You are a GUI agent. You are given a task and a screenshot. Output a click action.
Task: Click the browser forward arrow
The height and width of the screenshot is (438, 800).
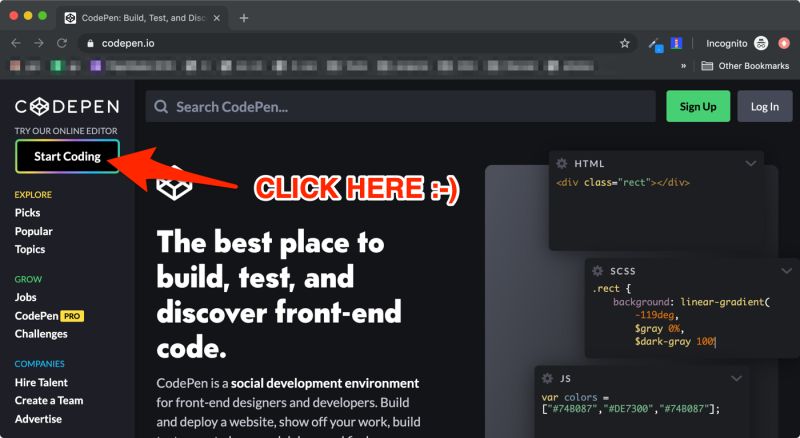pyautogui.click(x=39, y=43)
